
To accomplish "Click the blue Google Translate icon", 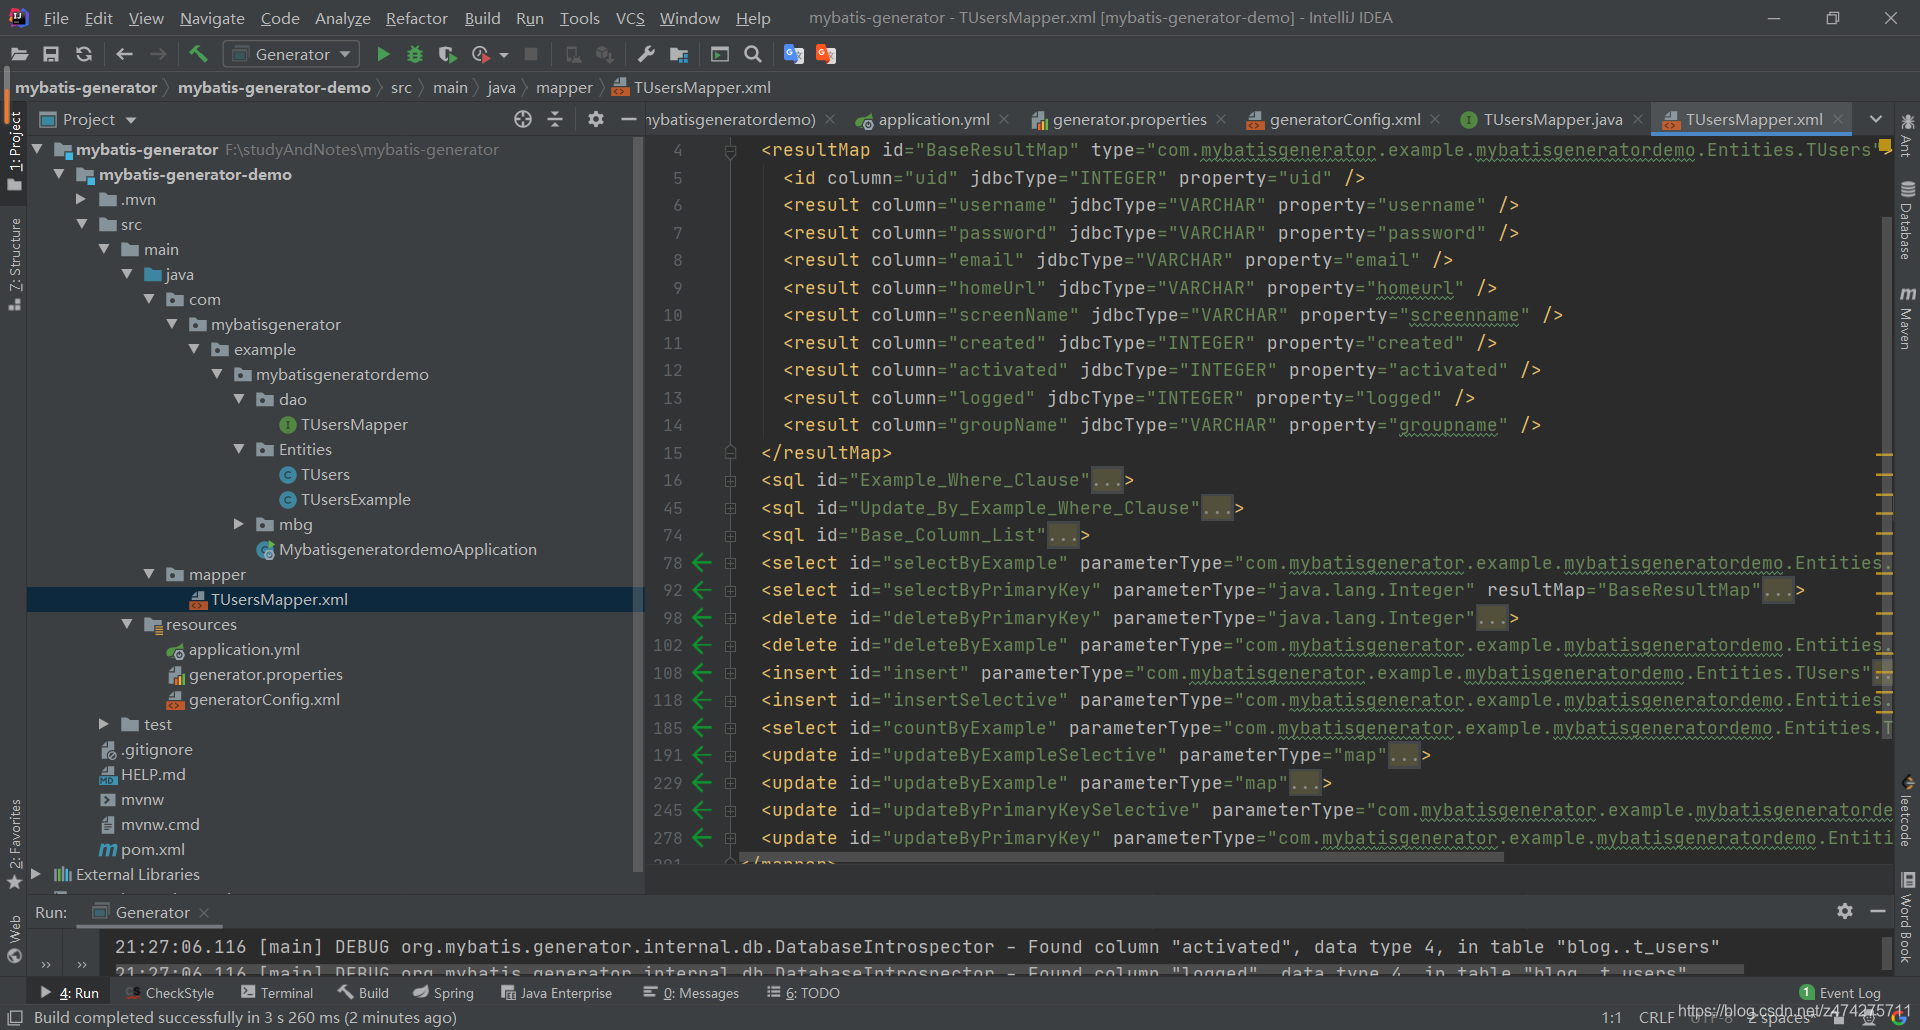I will [794, 54].
